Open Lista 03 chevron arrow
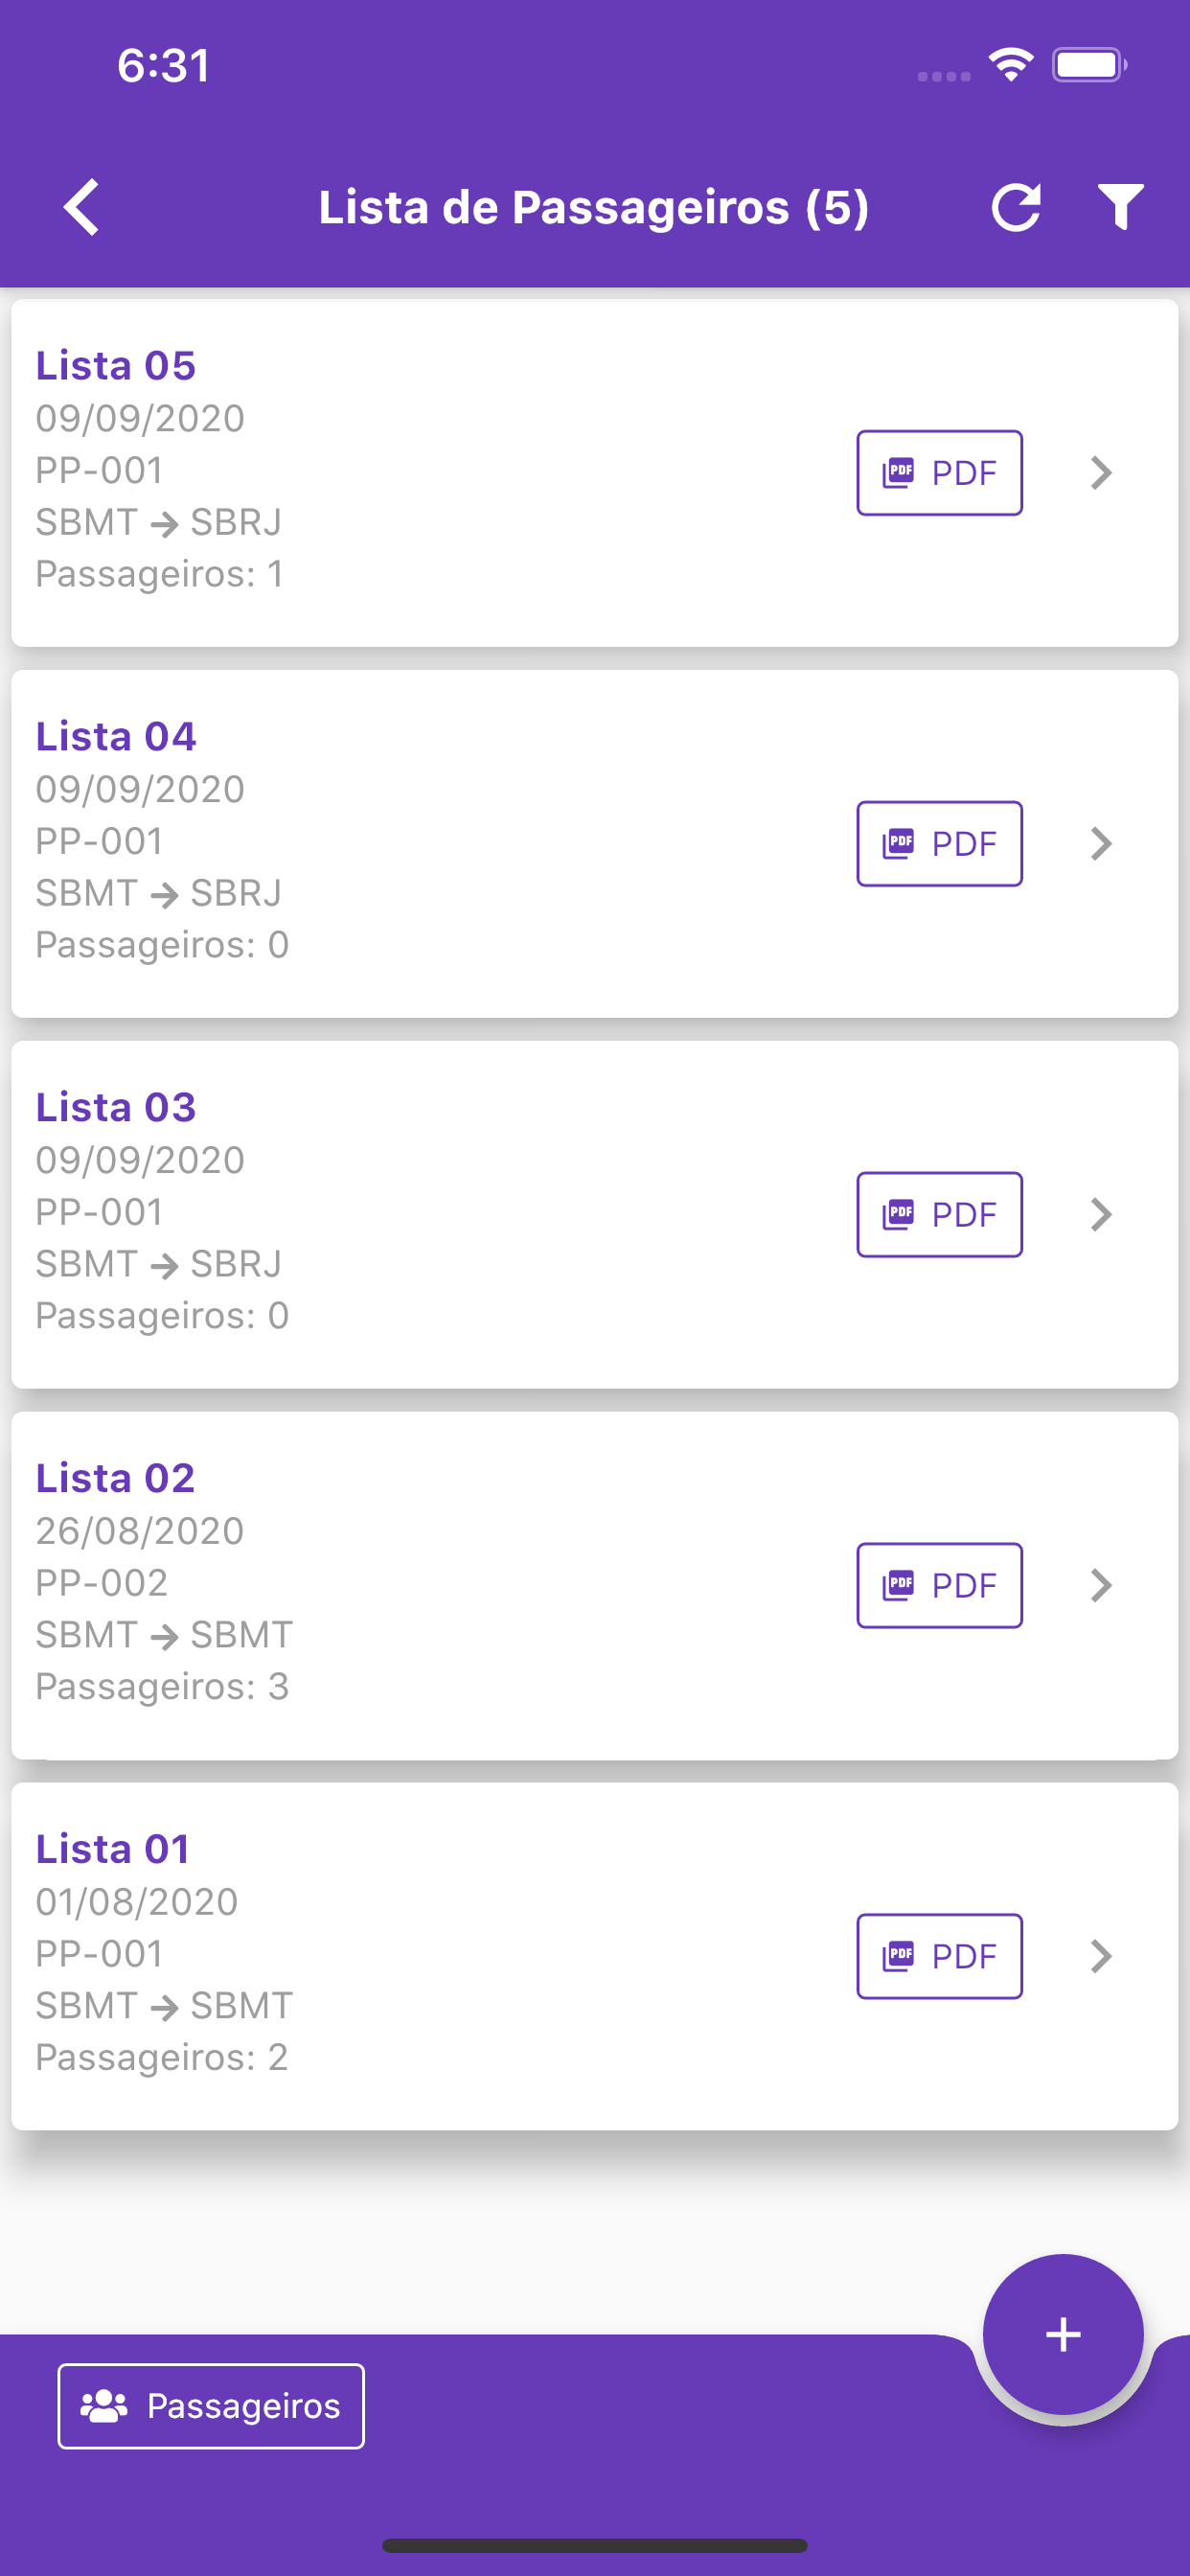This screenshot has width=1190, height=2576. click(1101, 1214)
